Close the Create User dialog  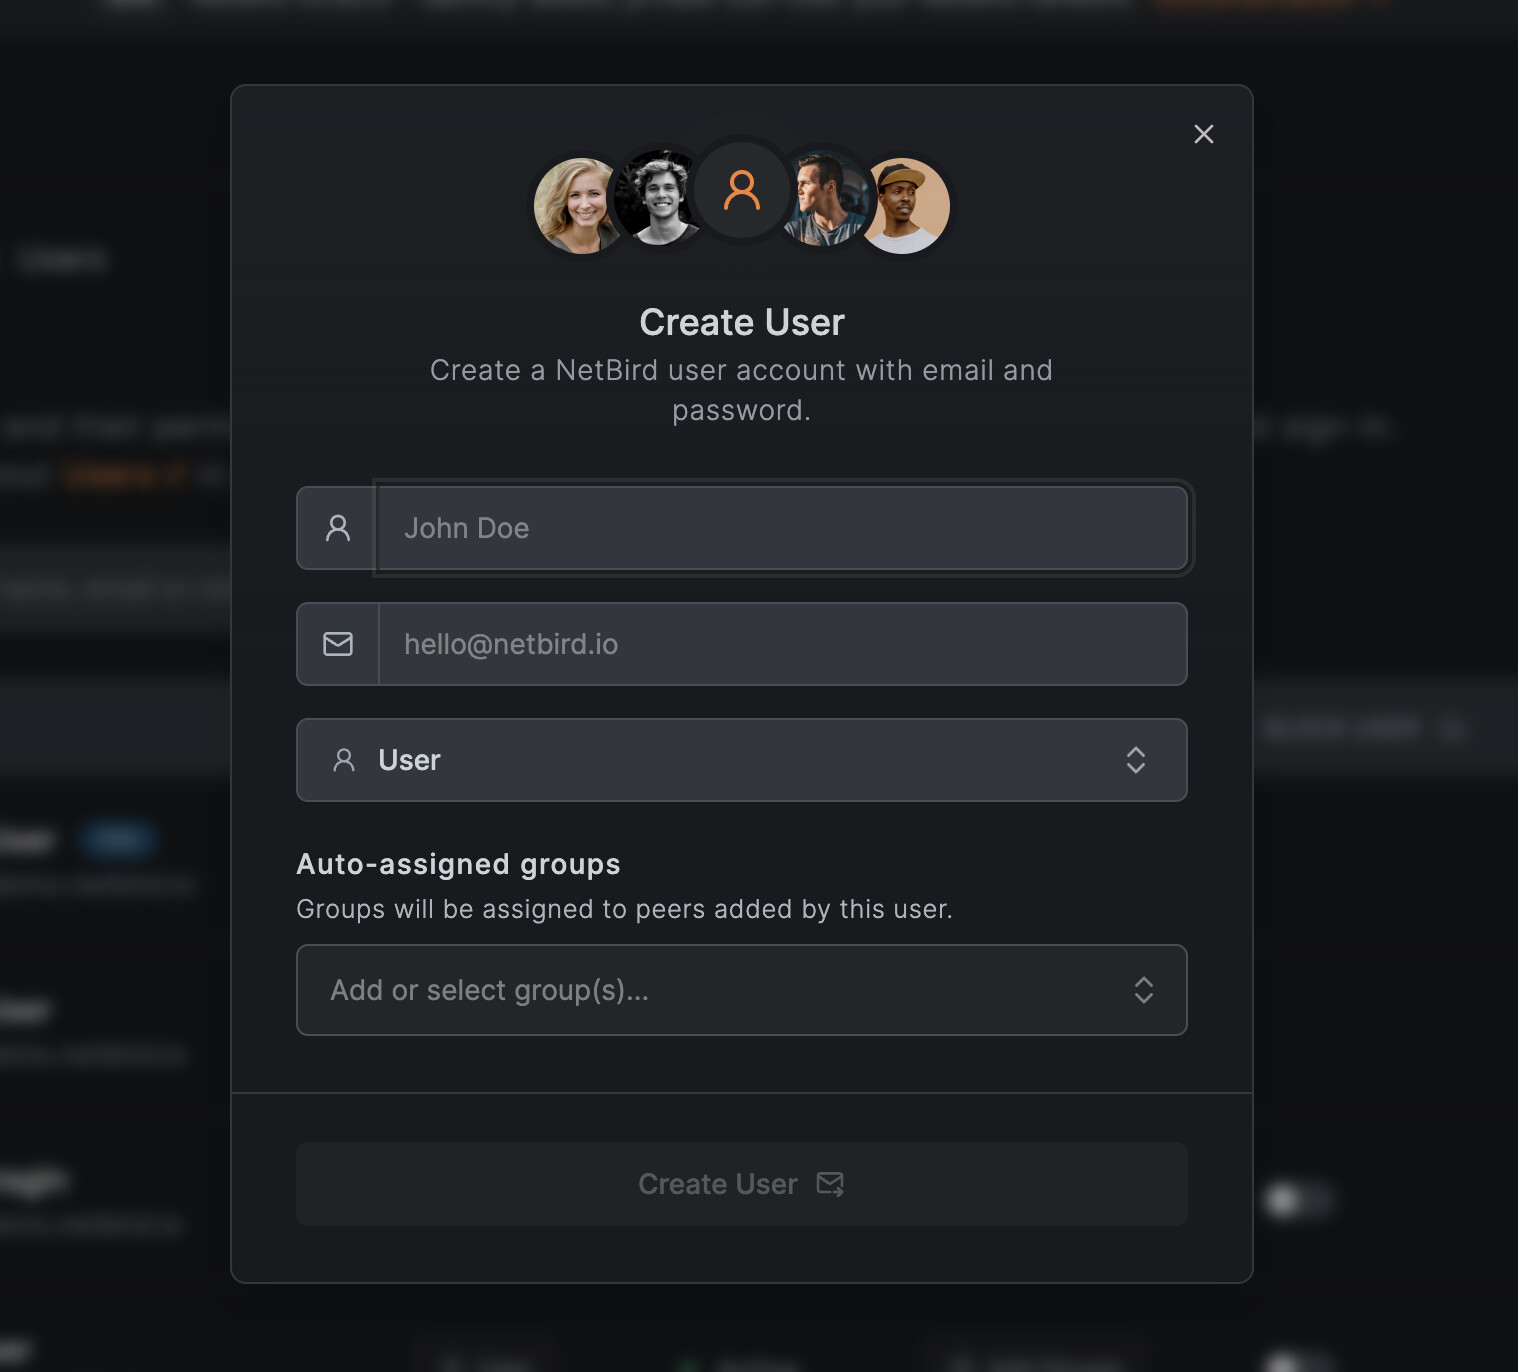pyautogui.click(x=1203, y=134)
